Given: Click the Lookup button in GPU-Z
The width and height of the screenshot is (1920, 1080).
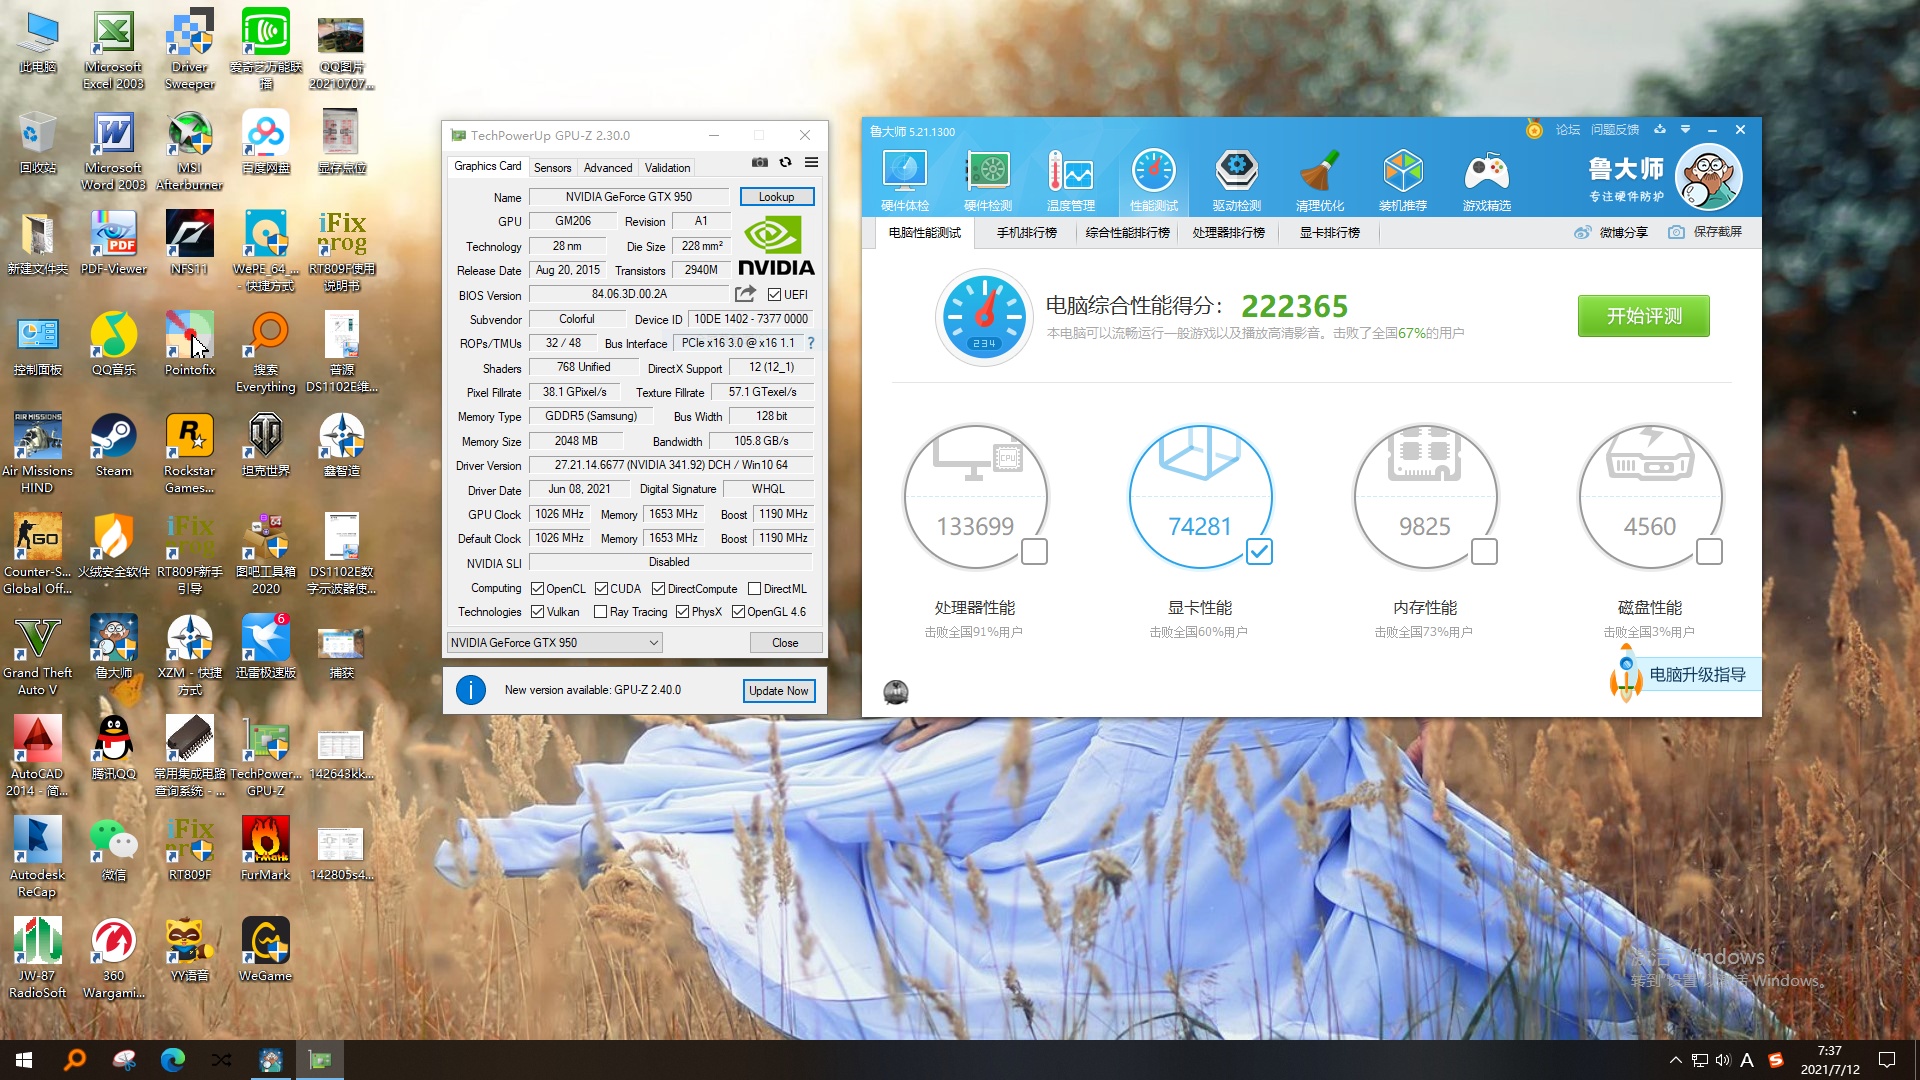Looking at the screenshot, I should [x=776, y=197].
